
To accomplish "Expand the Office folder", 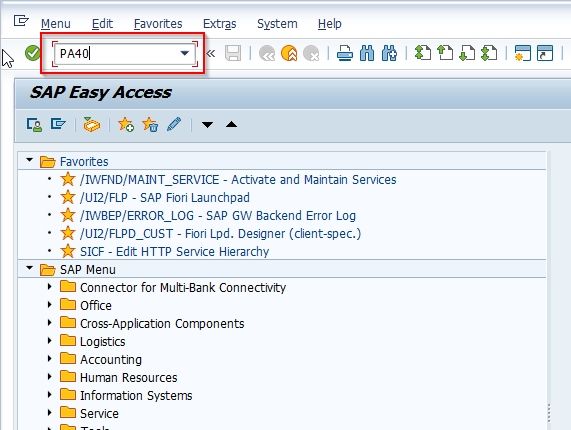I will pyautogui.click(x=50, y=304).
